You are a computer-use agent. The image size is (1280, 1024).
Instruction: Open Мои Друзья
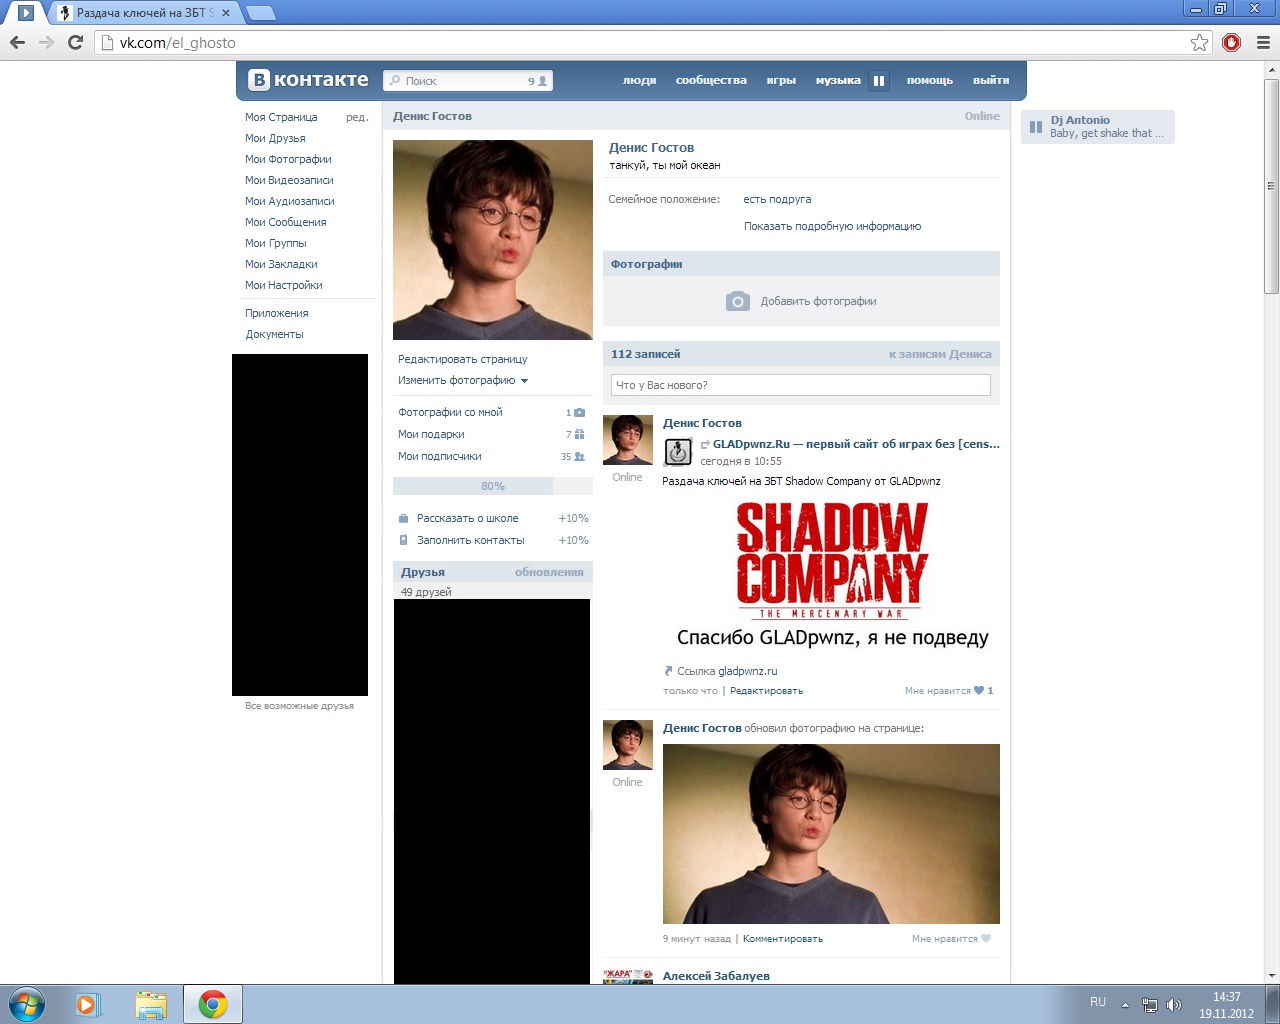click(x=275, y=138)
